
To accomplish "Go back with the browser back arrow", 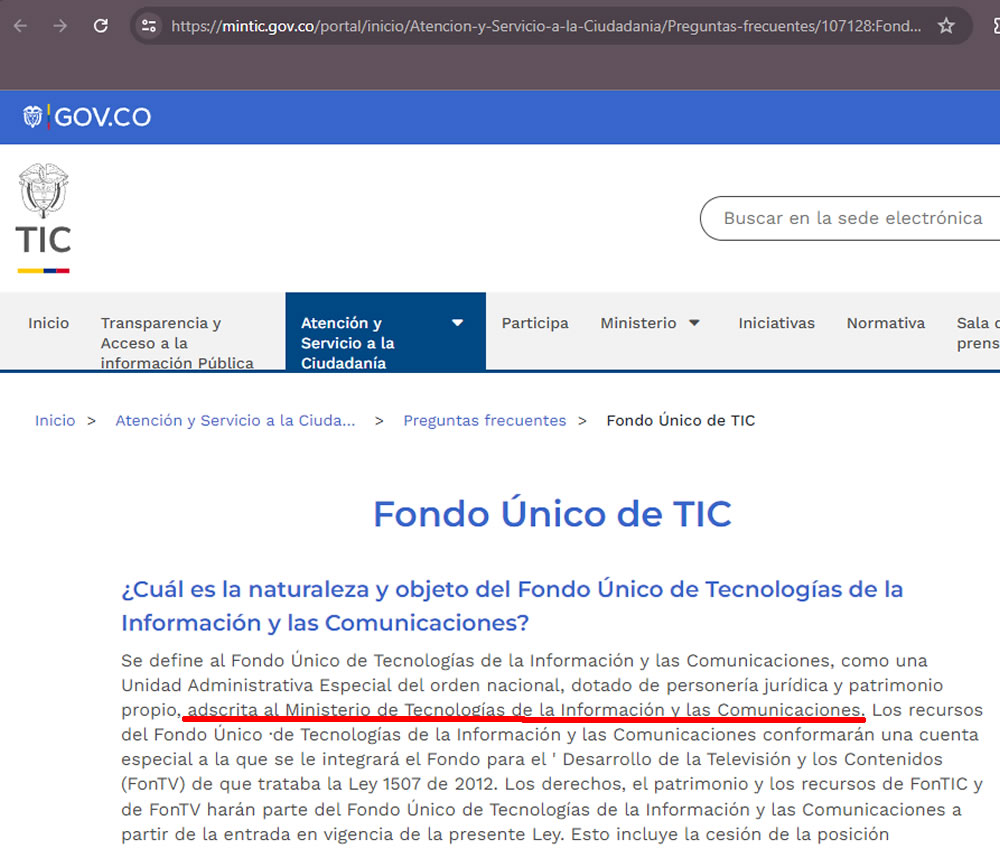I will [20, 26].
